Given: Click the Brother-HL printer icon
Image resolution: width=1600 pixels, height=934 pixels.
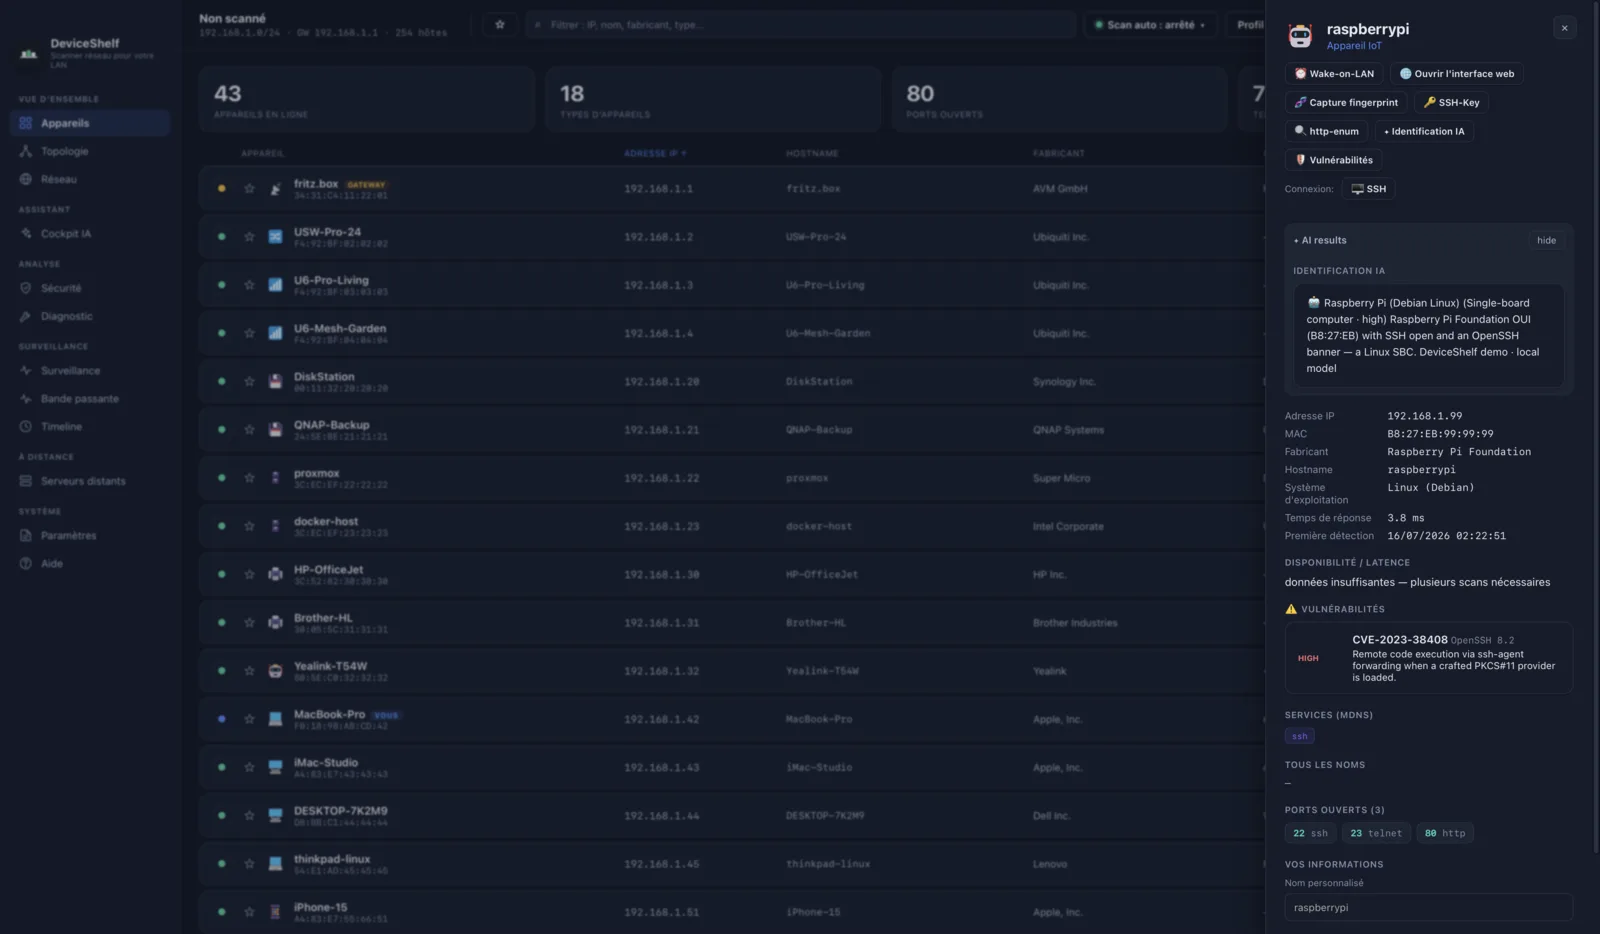Looking at the screenshot, I should 275,622.
